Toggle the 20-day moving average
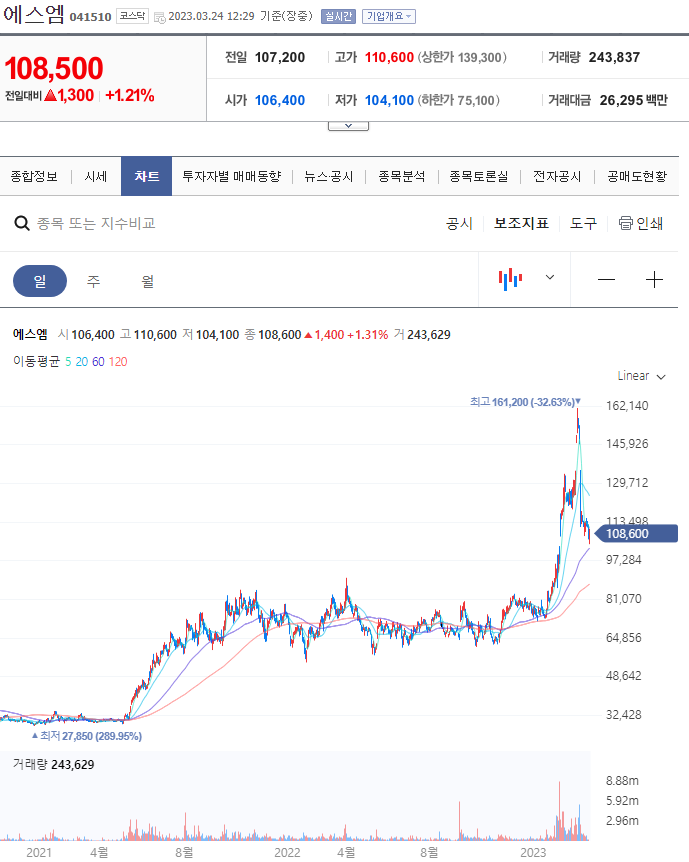 [x=81, y=362]
